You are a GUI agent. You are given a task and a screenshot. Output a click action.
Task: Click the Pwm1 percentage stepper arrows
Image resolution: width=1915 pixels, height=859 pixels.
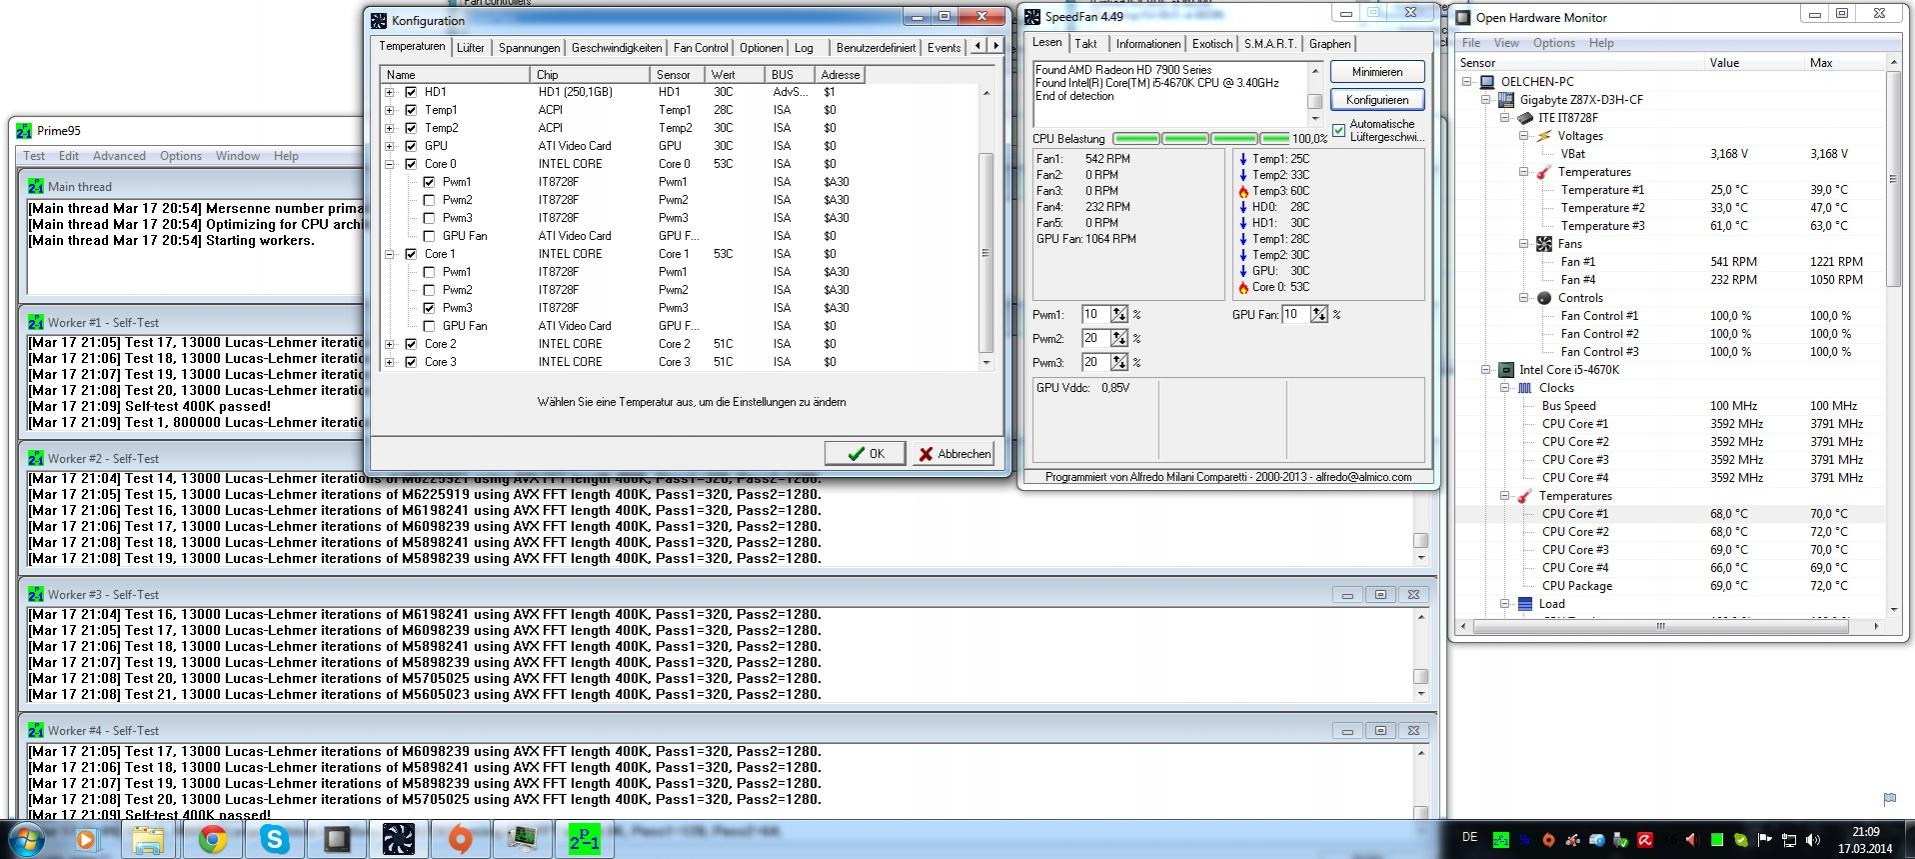coord(1119,314)
